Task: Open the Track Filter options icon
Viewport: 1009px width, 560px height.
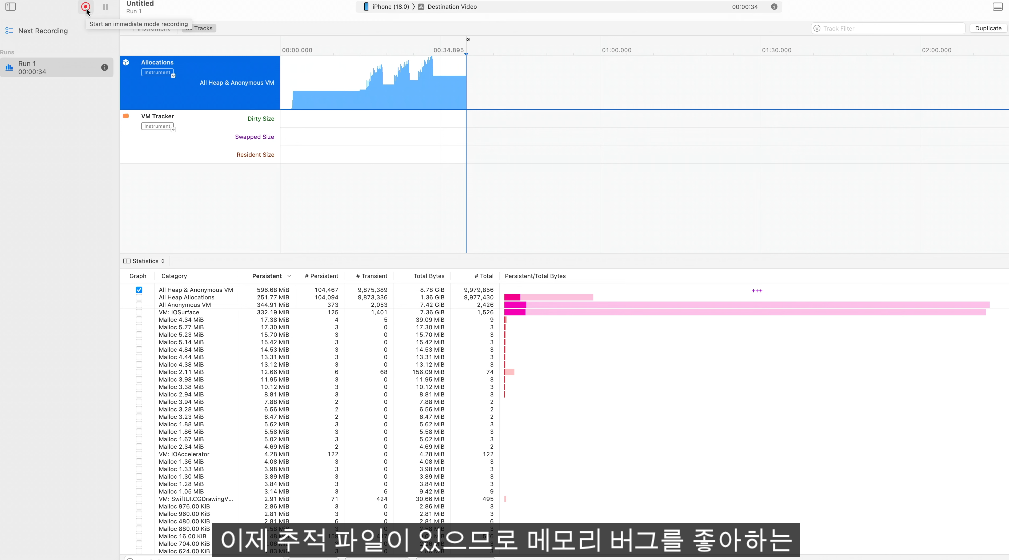Action: [817, 28]
